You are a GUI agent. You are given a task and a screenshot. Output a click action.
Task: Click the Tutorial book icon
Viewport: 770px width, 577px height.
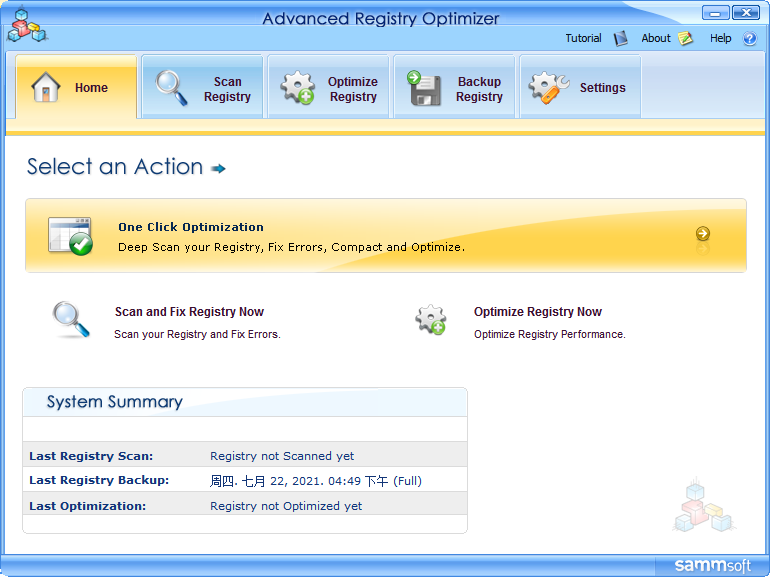(x=621, y=38)
